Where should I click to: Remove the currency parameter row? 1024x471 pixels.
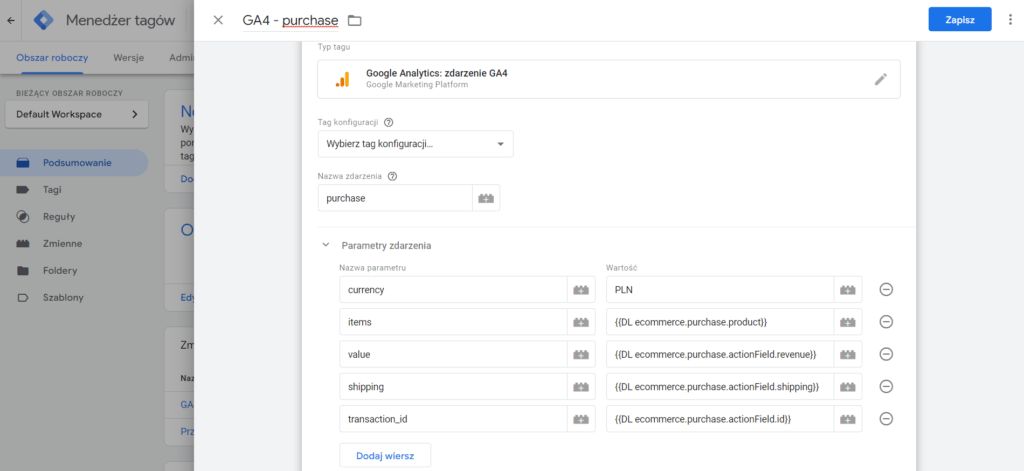pos(886,289)
